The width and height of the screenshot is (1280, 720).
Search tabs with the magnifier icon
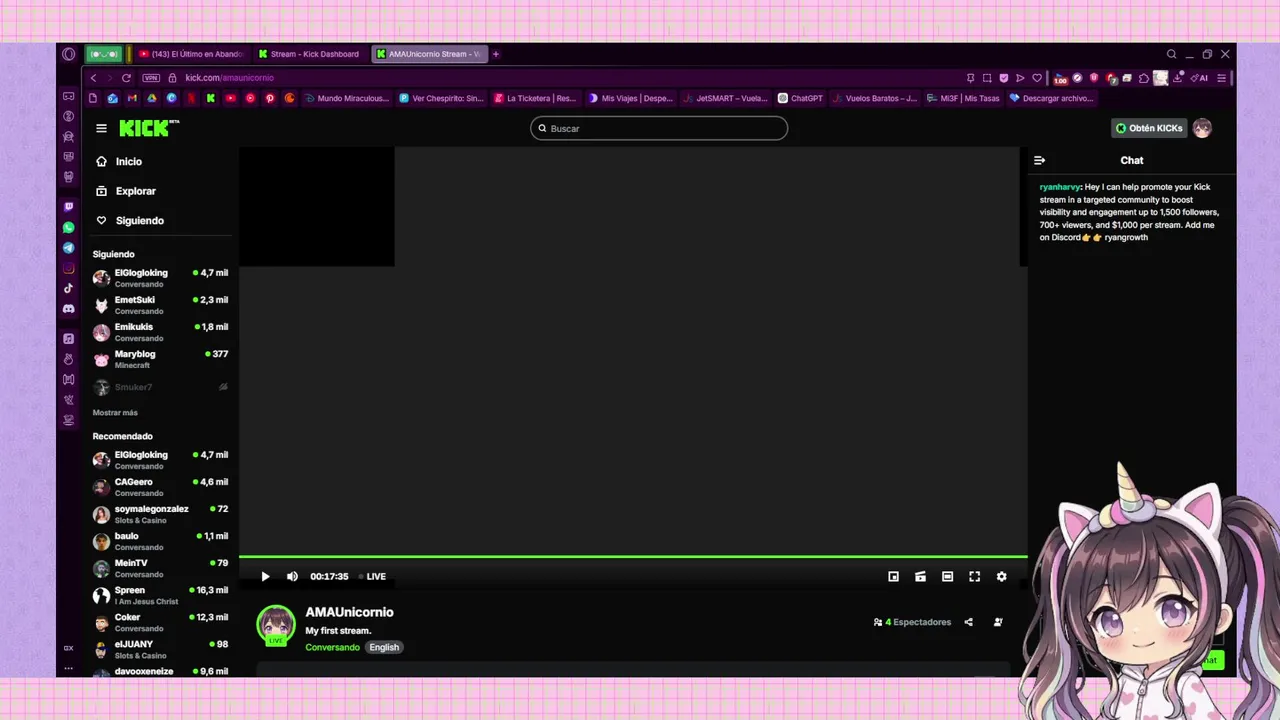click(x=1171, y=54)
